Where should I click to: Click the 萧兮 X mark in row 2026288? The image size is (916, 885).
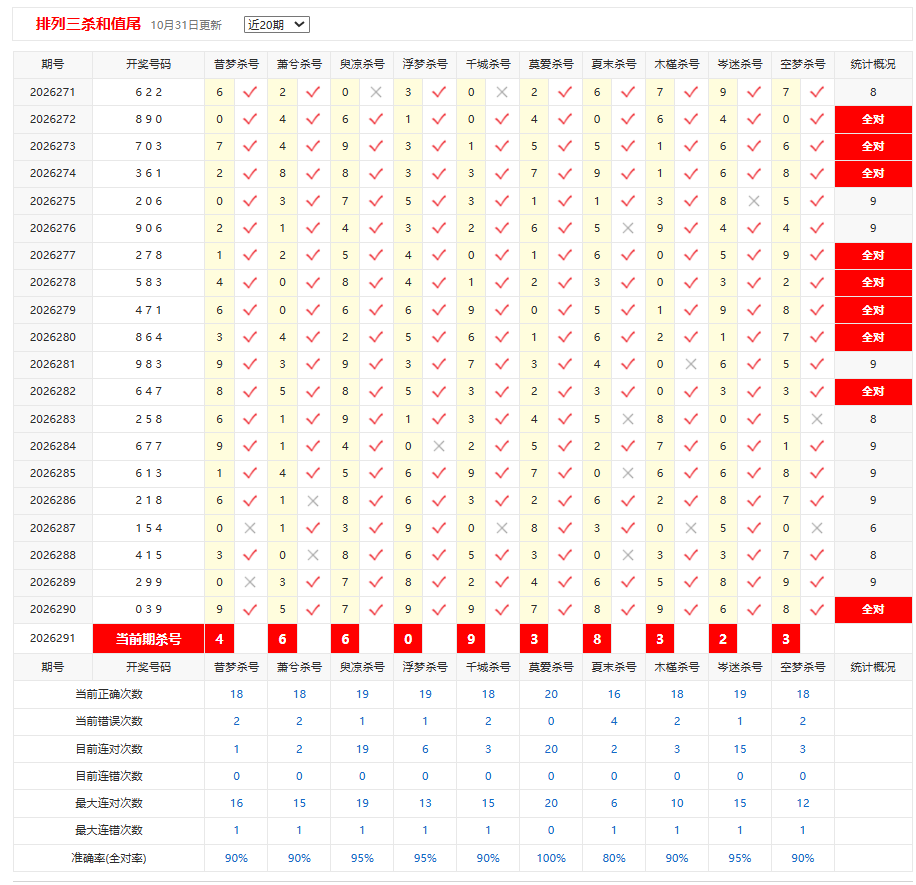[x=313, y=555]
